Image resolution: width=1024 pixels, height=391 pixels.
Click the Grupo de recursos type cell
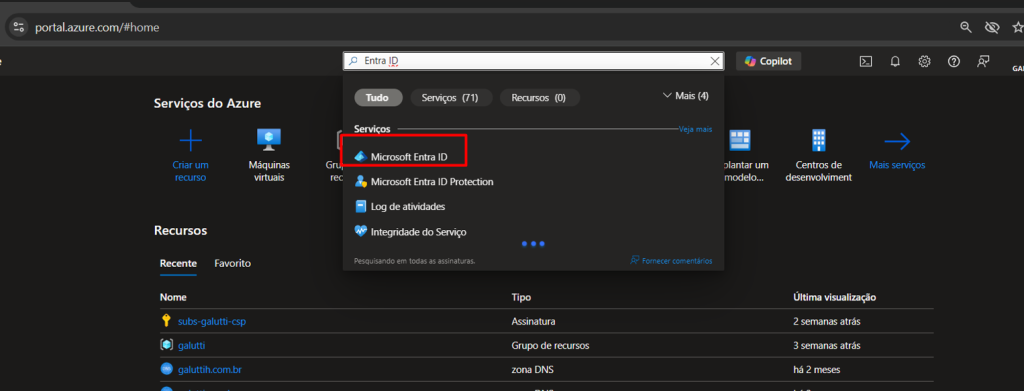coord(550,345)
